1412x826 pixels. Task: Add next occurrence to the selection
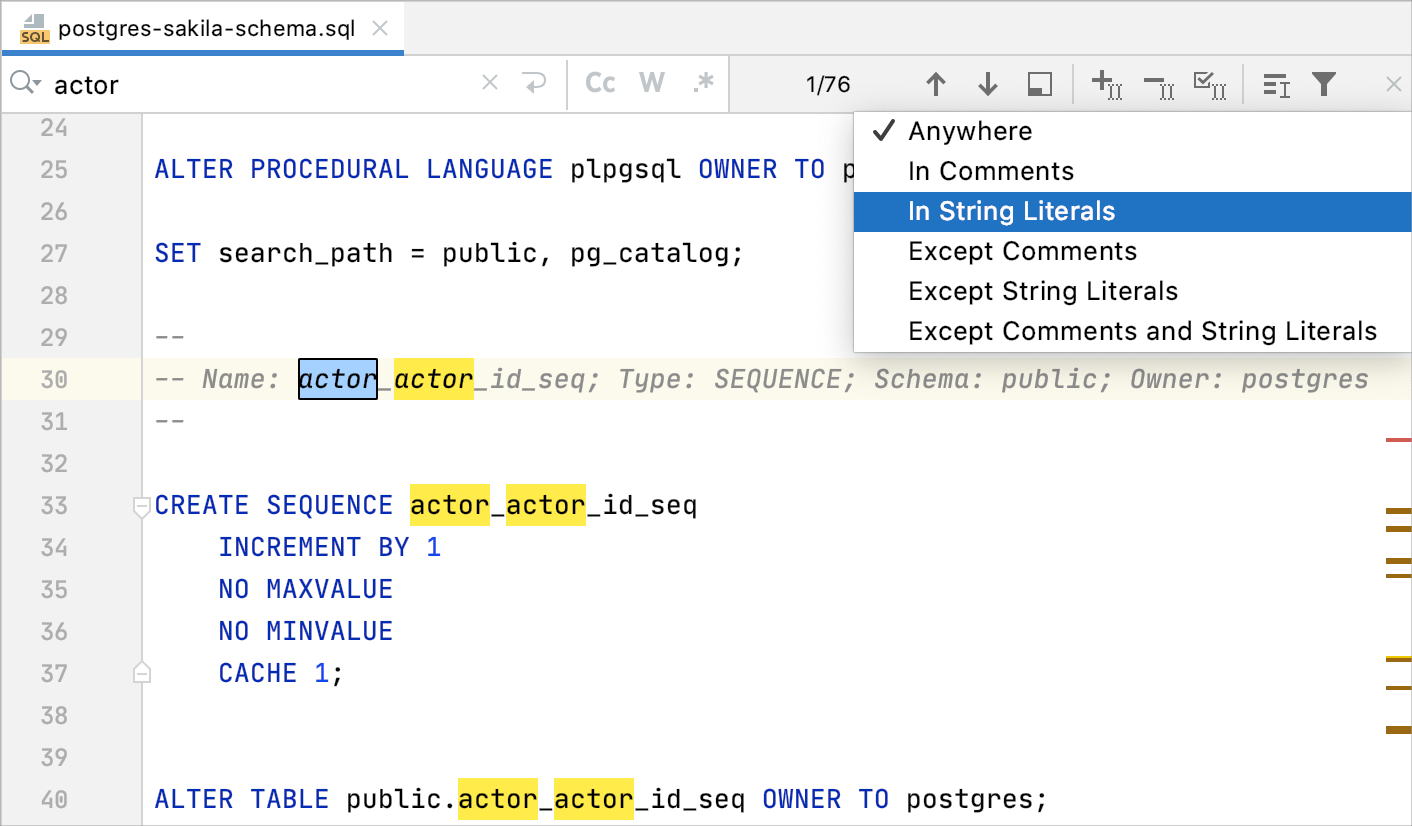[x=1107, y=84]
